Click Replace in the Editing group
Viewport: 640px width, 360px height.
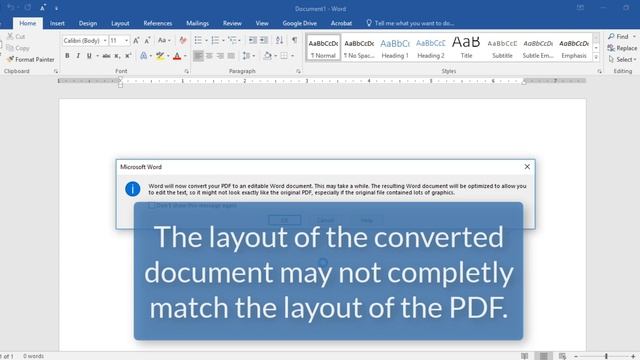point(622,48)
